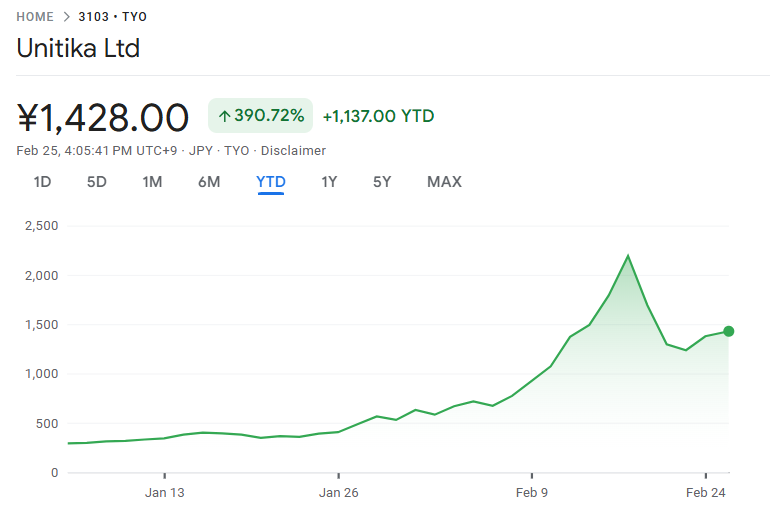The width and height of the screenshot is (770, 522).
Task: Show the MAX time range chart
Action: [444, 182]
